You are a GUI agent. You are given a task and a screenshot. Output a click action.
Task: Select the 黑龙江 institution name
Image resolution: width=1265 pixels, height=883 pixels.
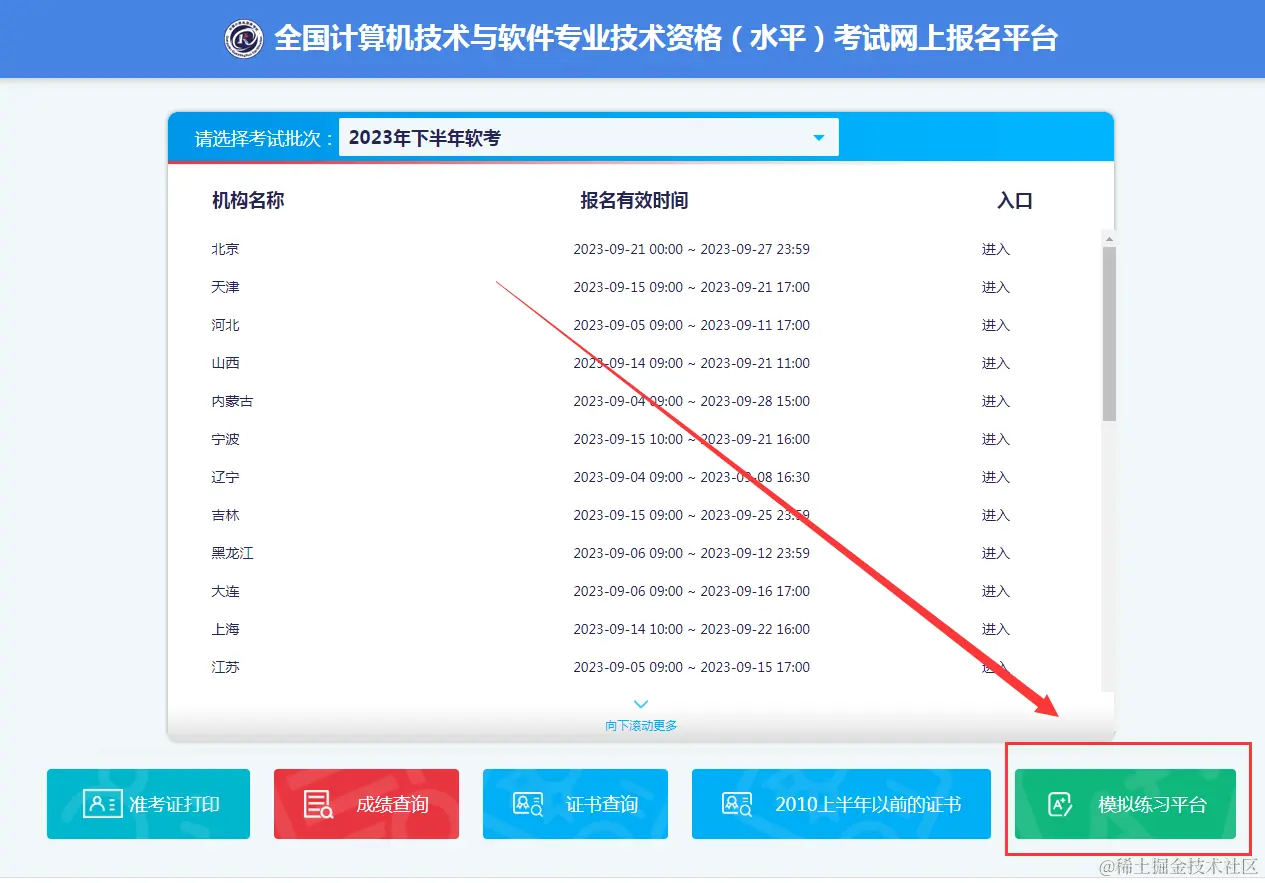tap(232, 553)
